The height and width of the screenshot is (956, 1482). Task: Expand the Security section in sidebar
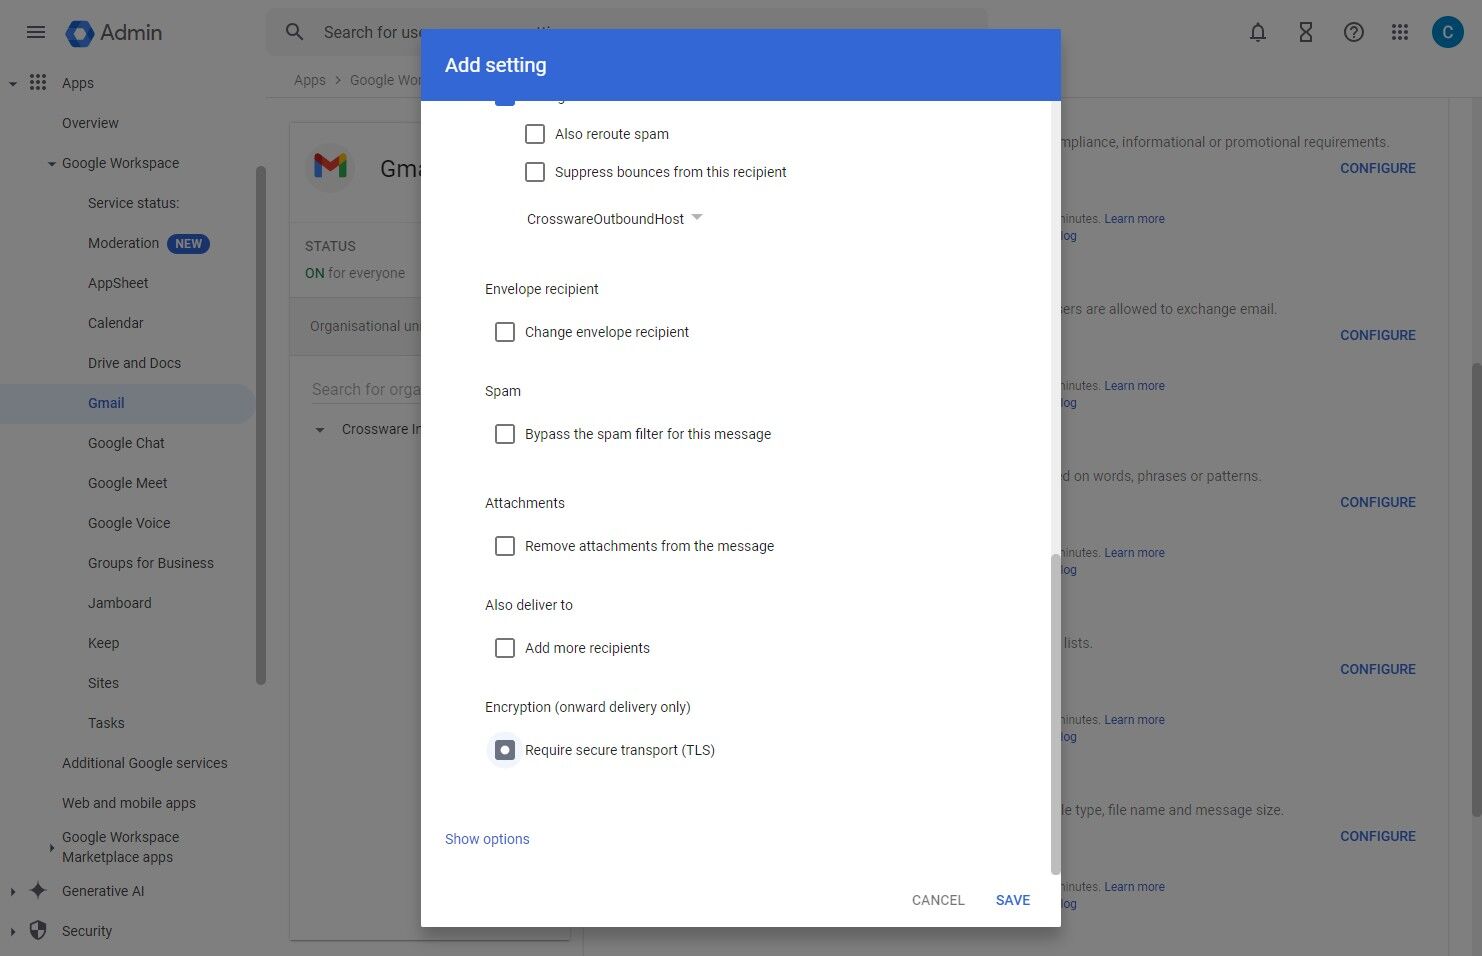(13, 931)
